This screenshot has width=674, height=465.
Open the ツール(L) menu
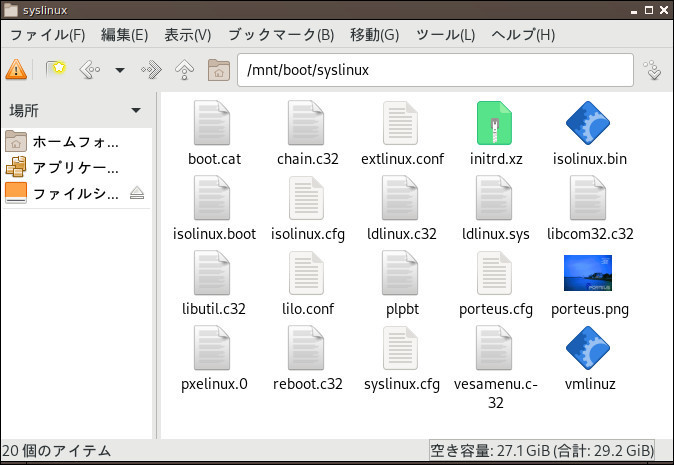pos(445,35)
